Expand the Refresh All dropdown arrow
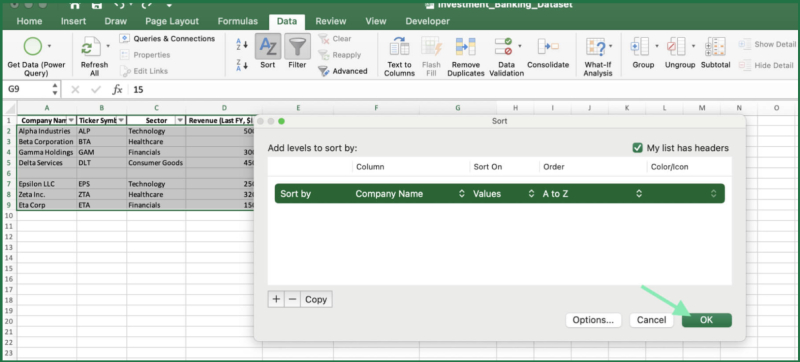 (x=108, y=46)
